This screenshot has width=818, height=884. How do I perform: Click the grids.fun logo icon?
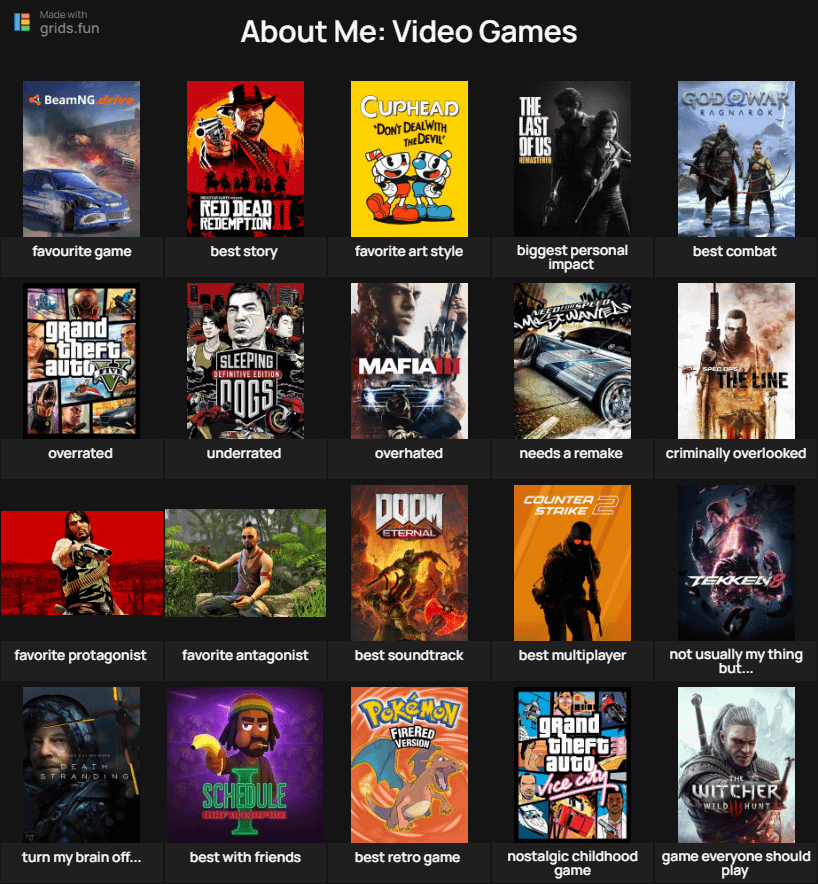coord(22,22)
